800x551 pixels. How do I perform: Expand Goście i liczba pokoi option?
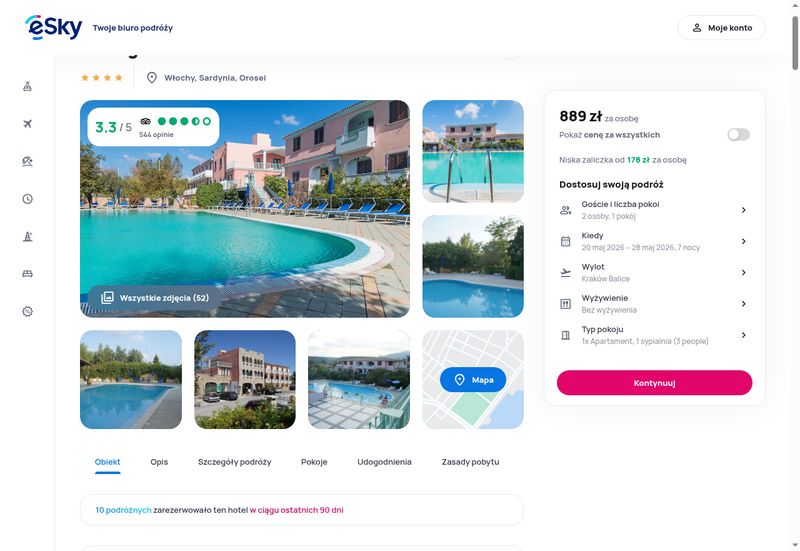click(654, 210)
